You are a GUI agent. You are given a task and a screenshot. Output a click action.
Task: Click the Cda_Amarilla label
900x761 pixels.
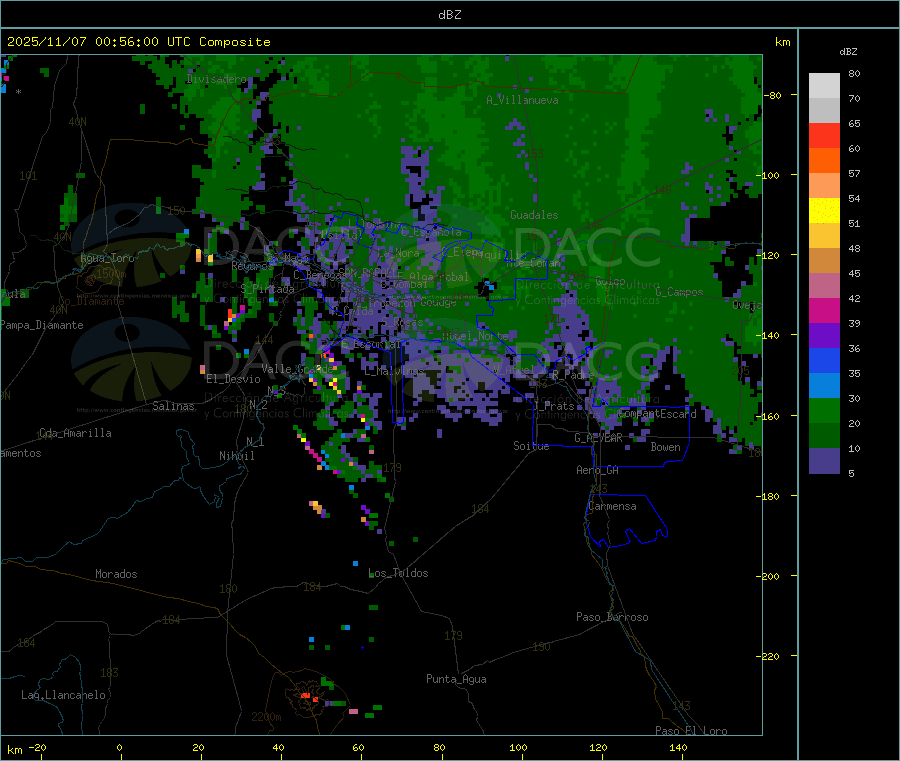pos(75,433)
